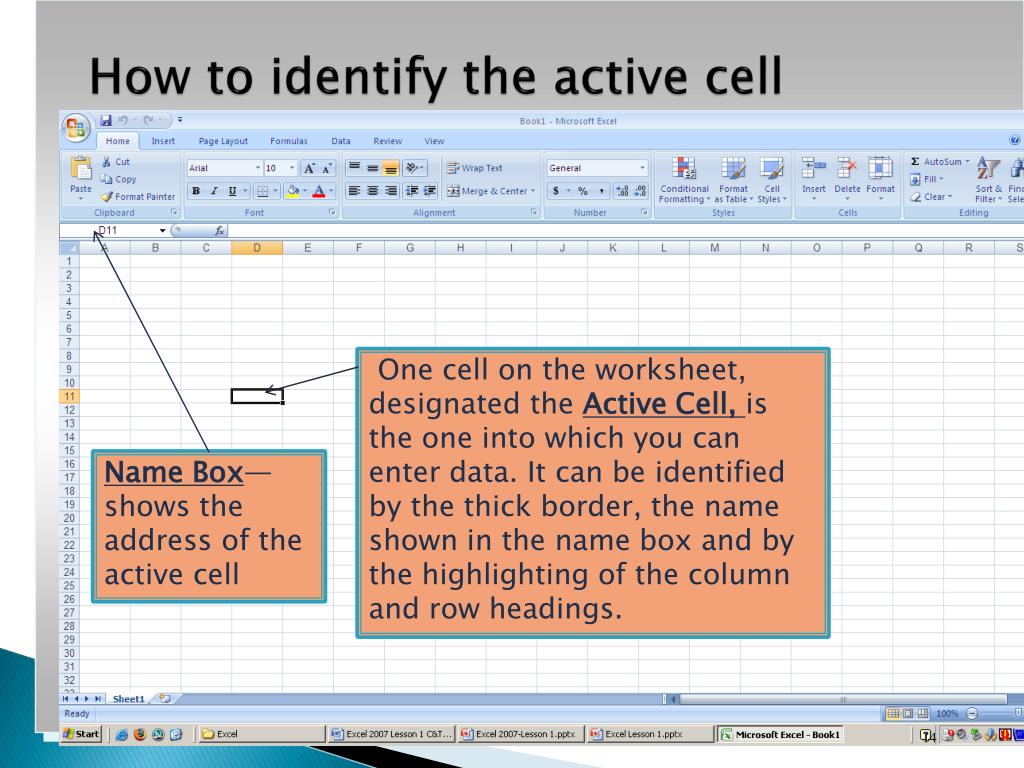Open the Page Layout tab
Image resolution: width=1024 pixels, height=768 pixels.
223,141
